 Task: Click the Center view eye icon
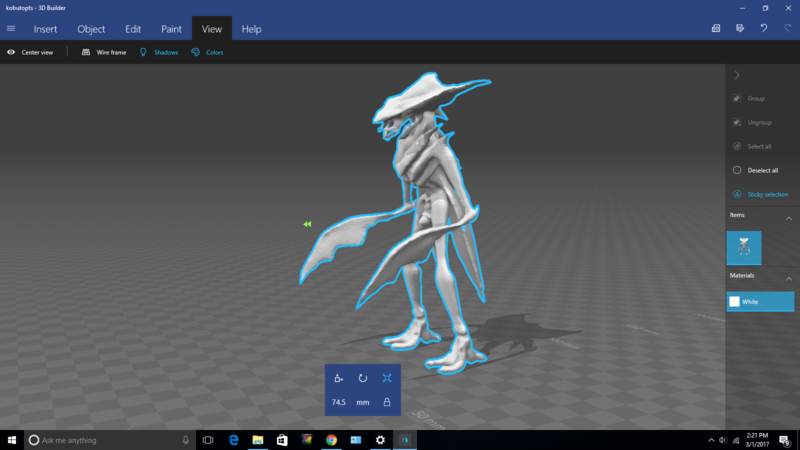pos(11,52)
